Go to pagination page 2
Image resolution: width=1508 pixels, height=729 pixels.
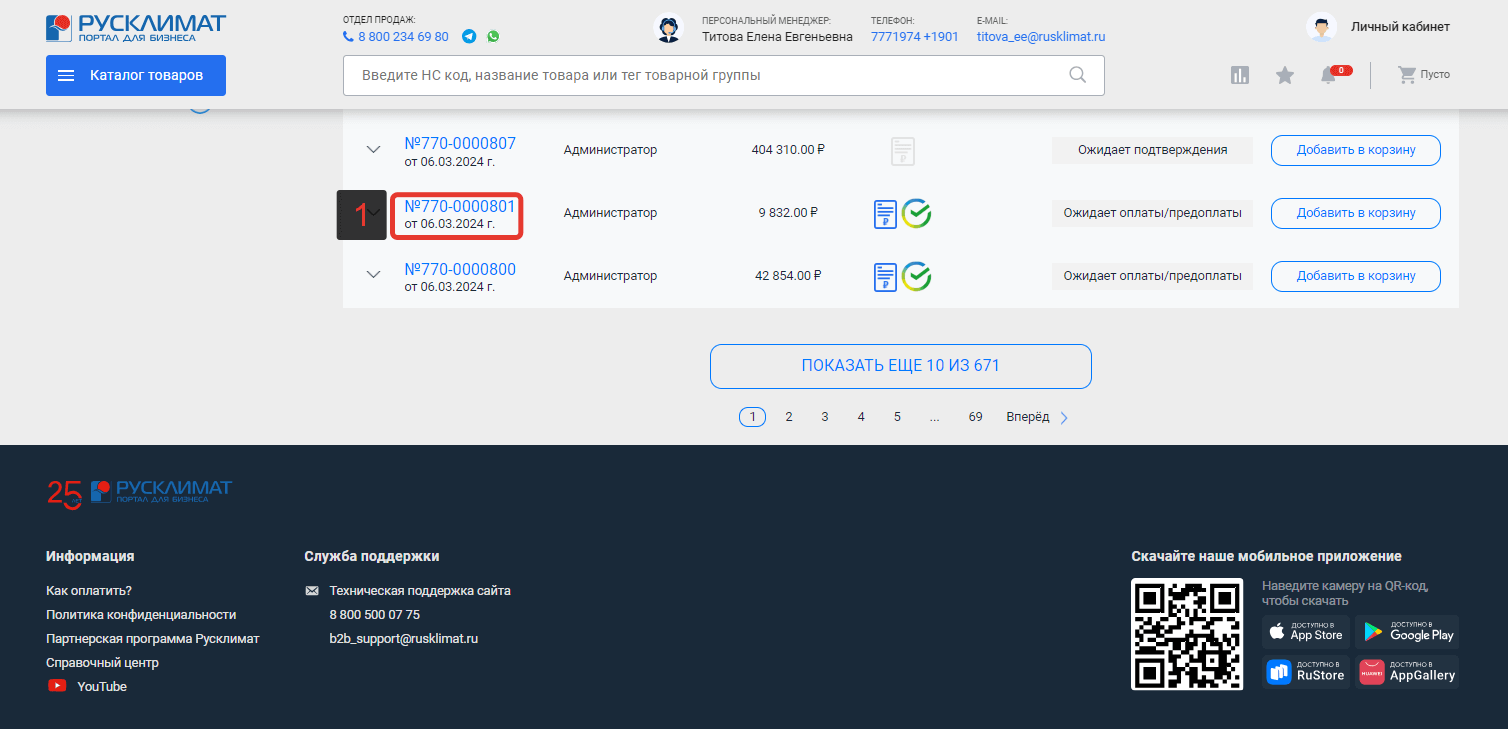[x=789, y=417]
